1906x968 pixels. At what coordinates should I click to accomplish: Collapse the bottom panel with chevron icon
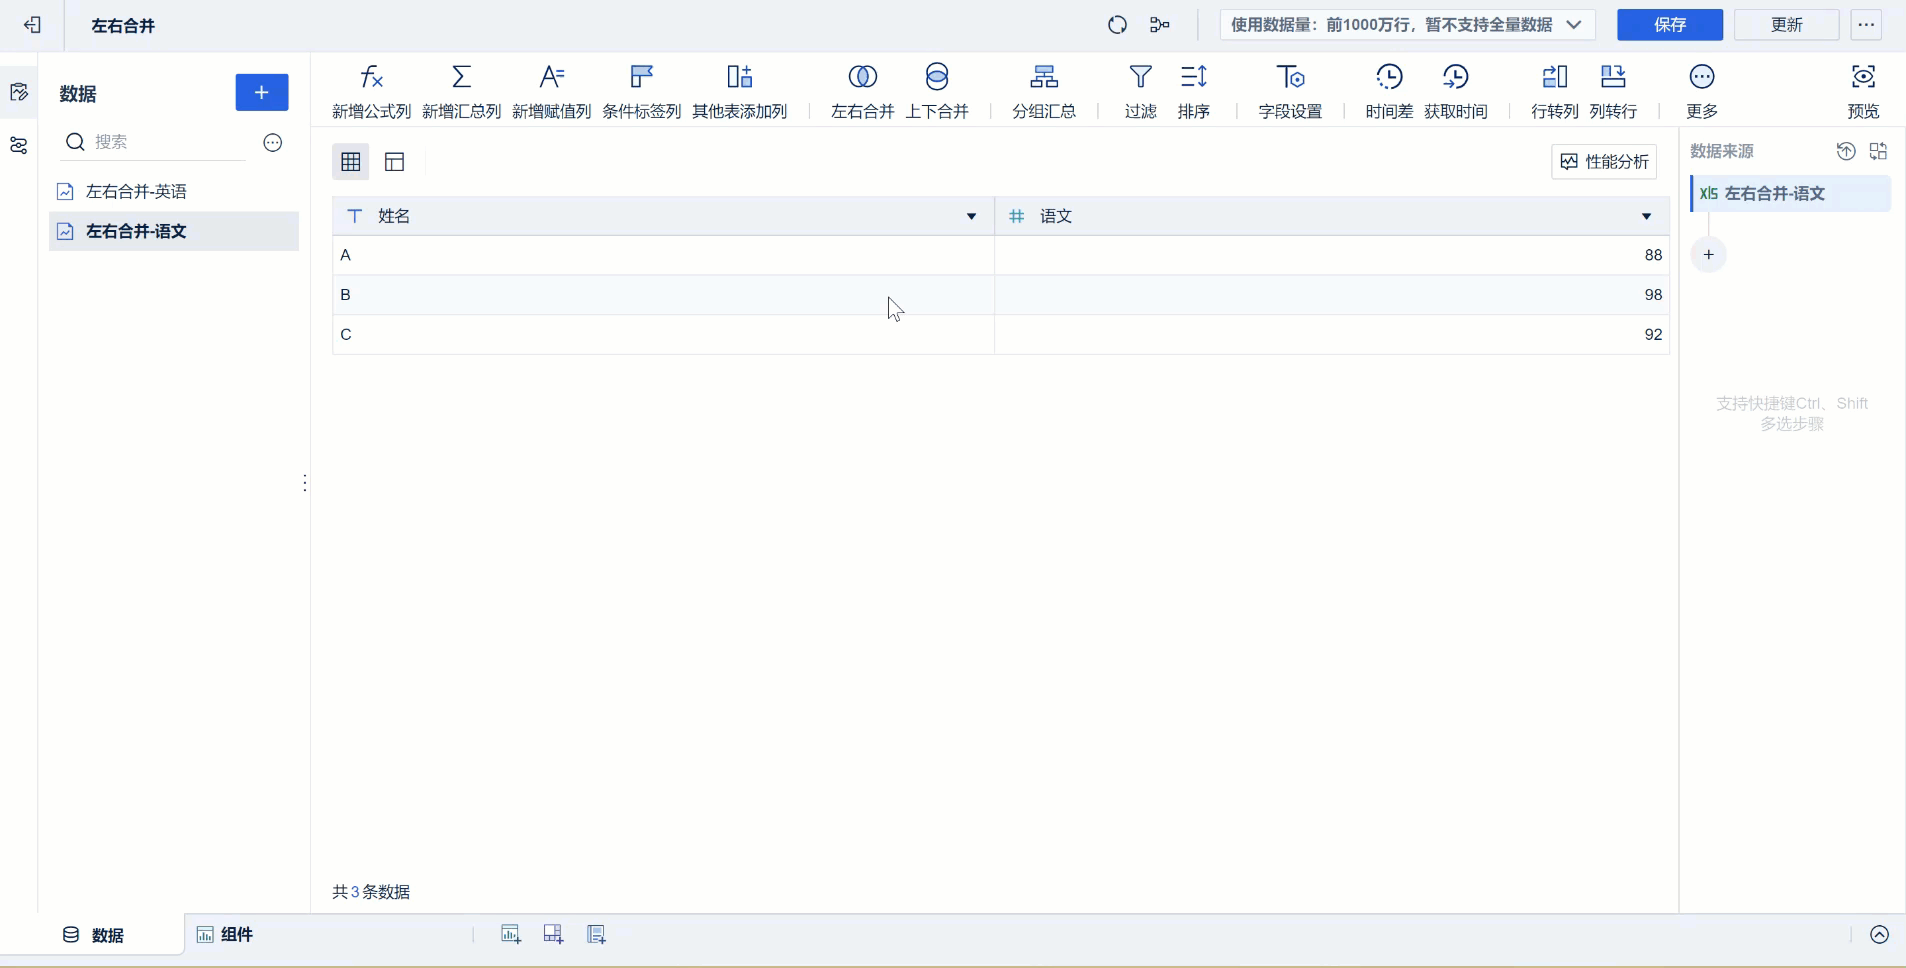coord(1881,935)
